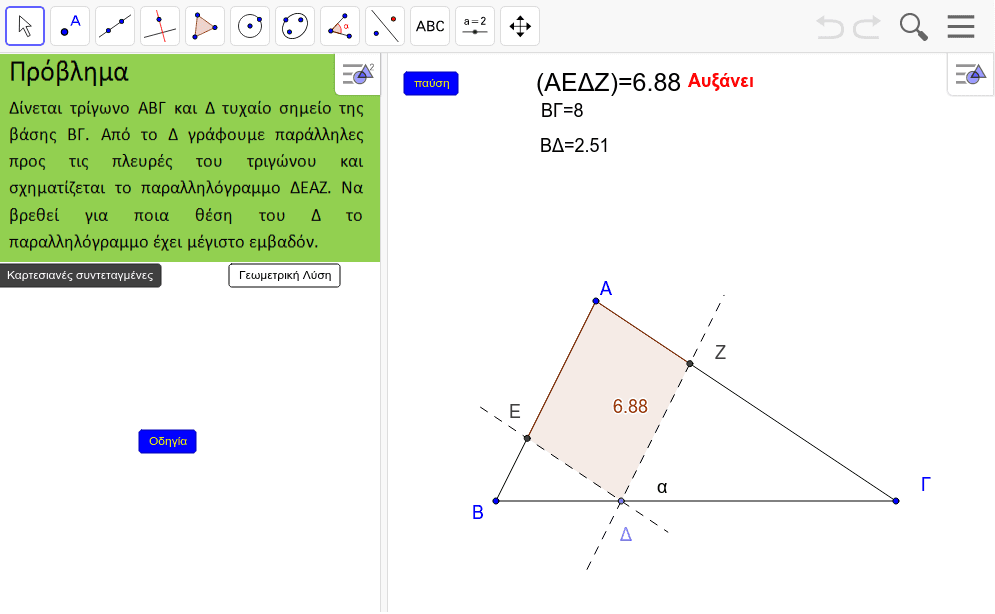This screenshot has height=614, width=995.
Task: Select the Slider a=2 tool
Action: tap(475, 26)
